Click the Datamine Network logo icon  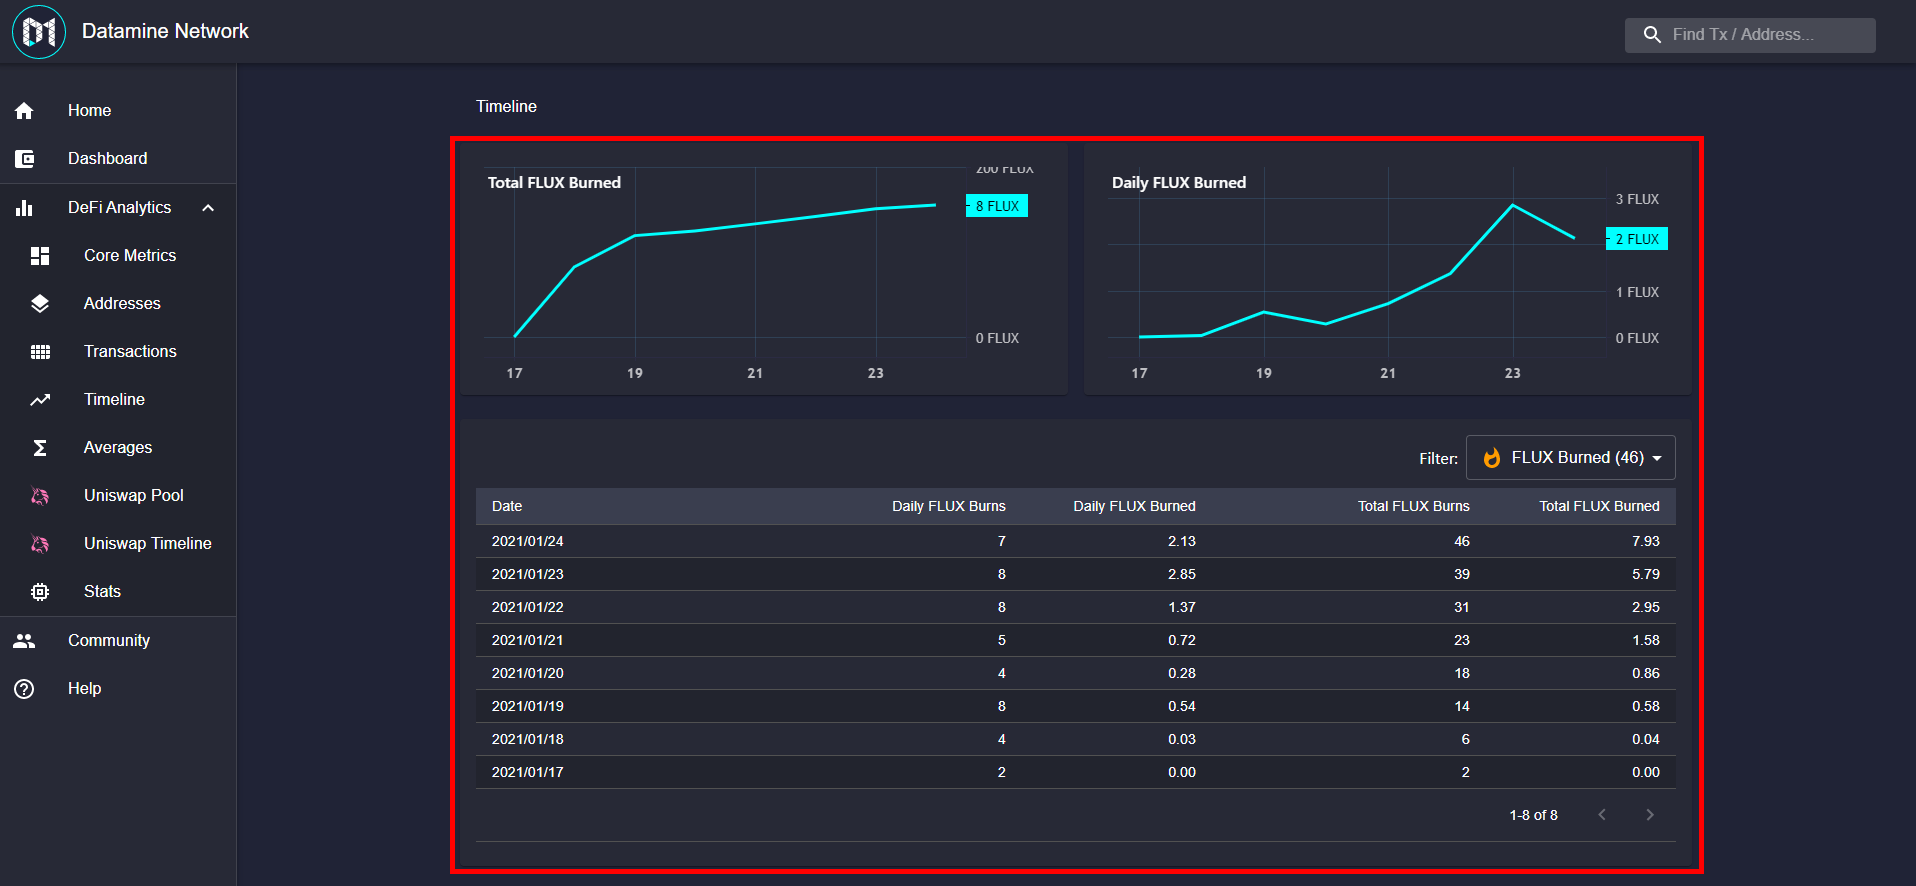(x=39, y=32)
